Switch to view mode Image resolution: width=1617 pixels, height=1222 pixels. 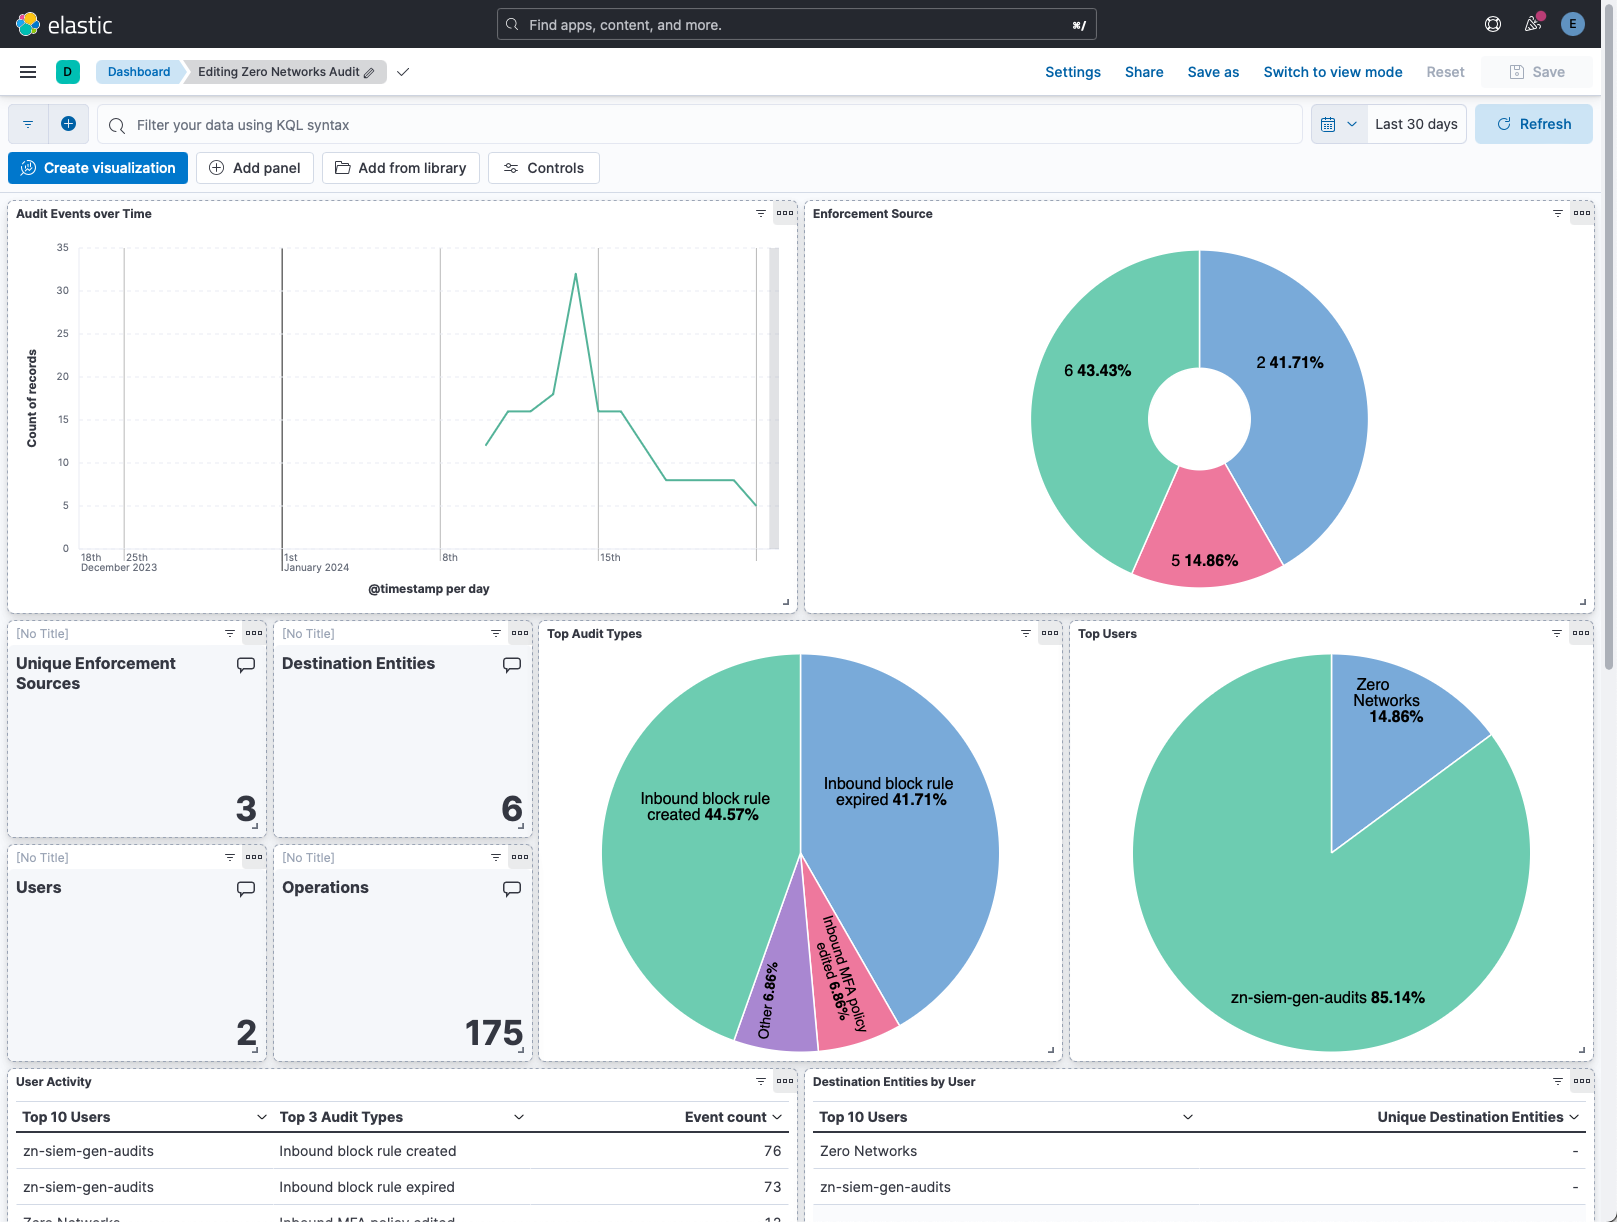[x=1332, y=72]
